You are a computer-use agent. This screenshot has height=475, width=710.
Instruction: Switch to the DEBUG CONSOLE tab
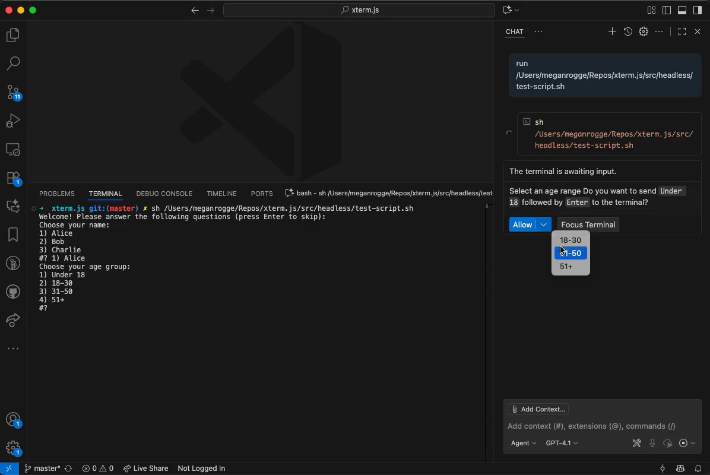click(x=164, y=193)
